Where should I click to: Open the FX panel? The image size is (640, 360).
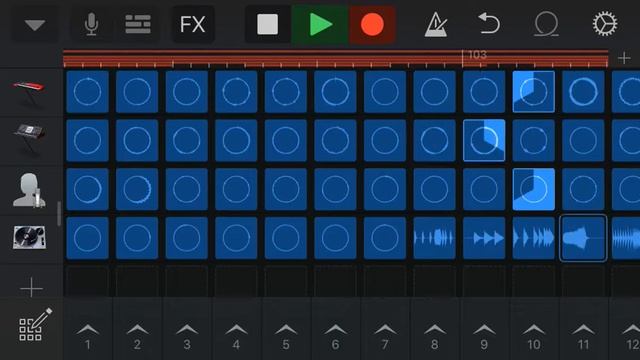click(x=193, y=24)
